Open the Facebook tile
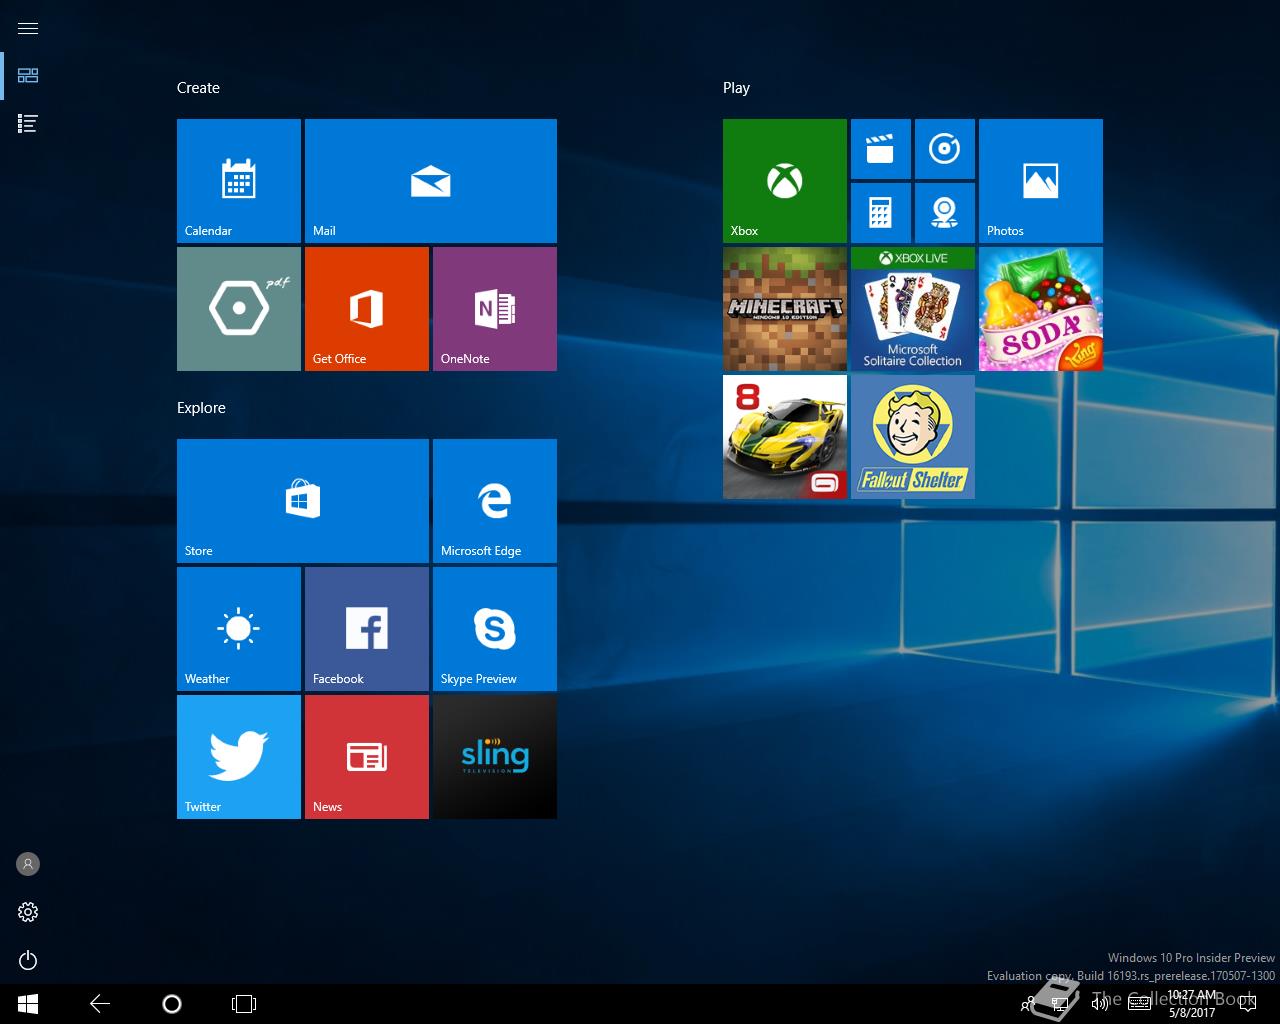The image size is (1280, 1024). pos(367,629)
